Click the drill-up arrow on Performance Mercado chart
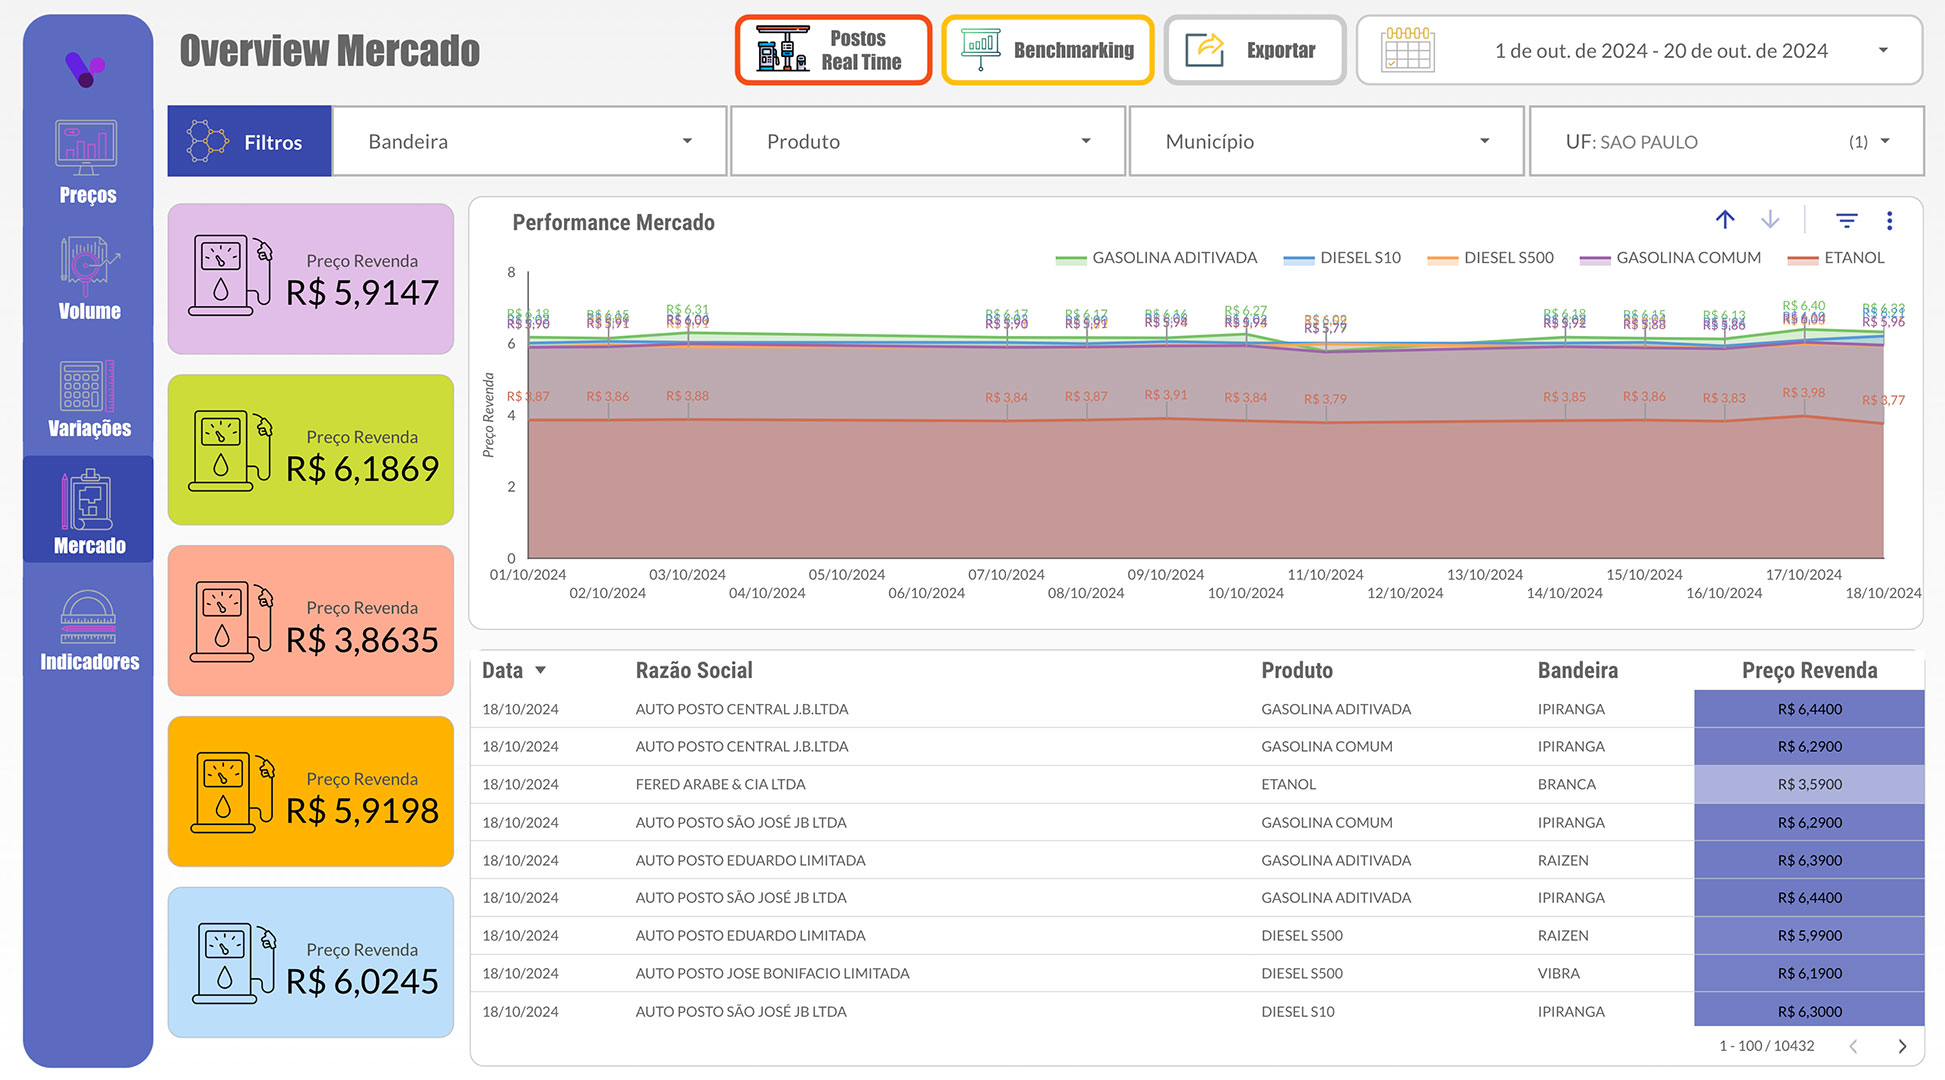The height and width of the screenshot is (1080, 1945). point(1725,219)
